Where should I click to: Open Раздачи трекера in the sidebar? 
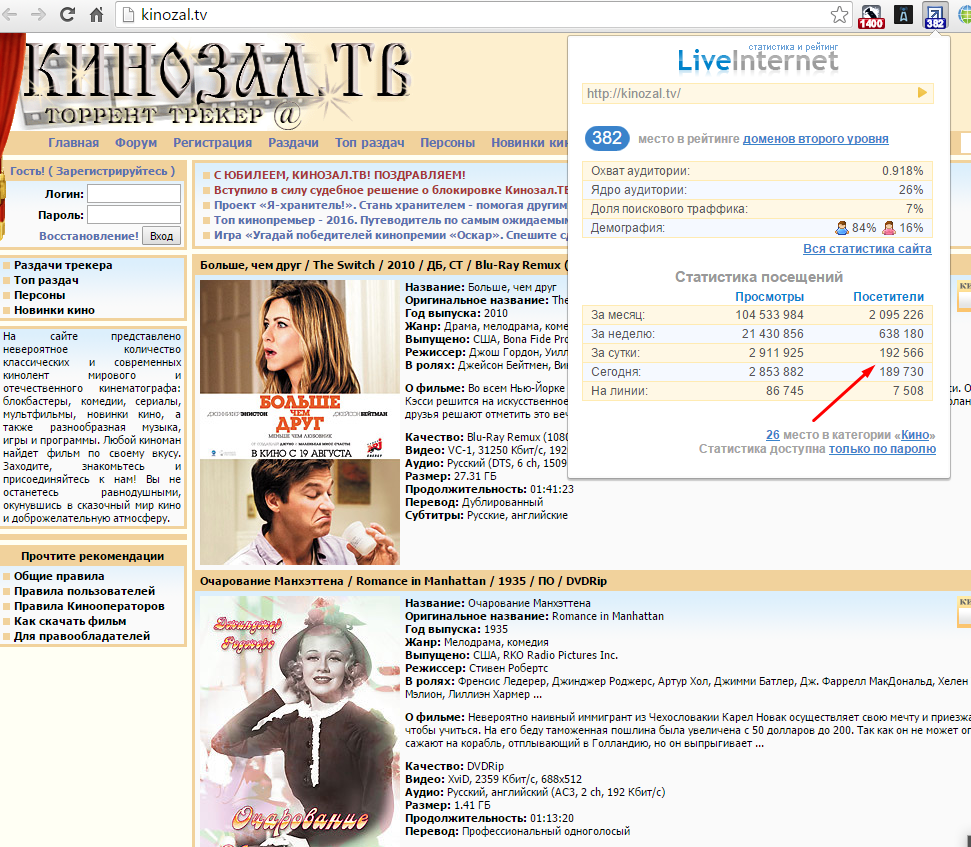coord(63,265)
